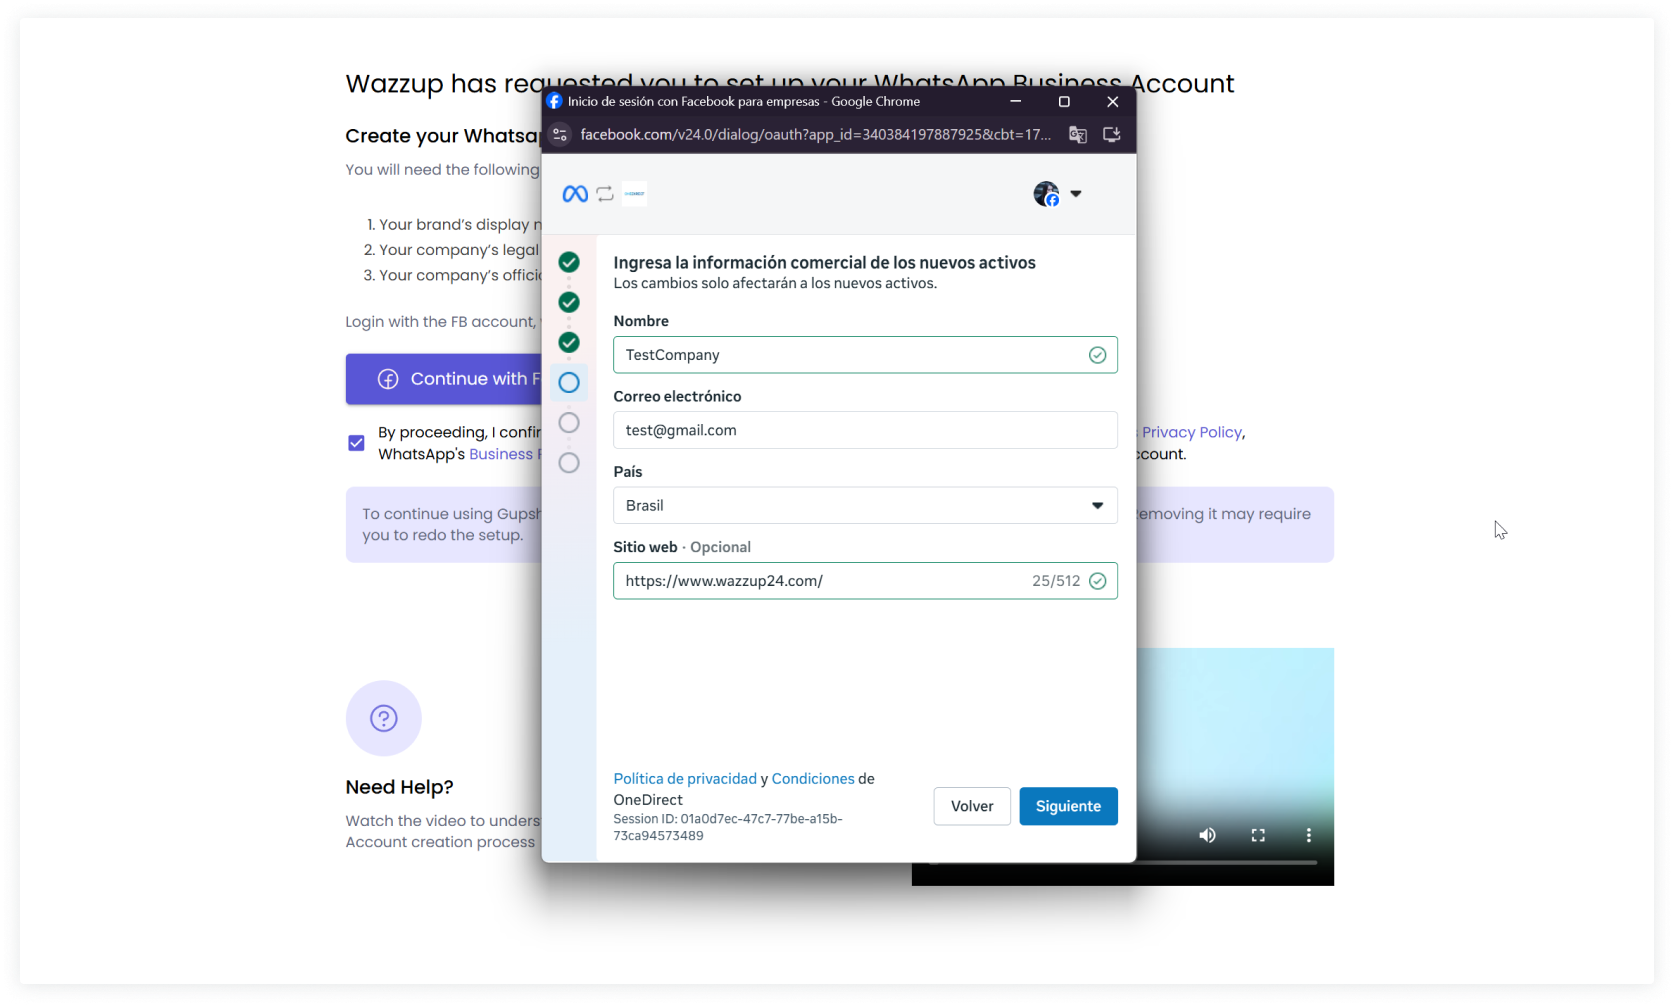
Task: Click the Session ID text
Action: [728, 827]
